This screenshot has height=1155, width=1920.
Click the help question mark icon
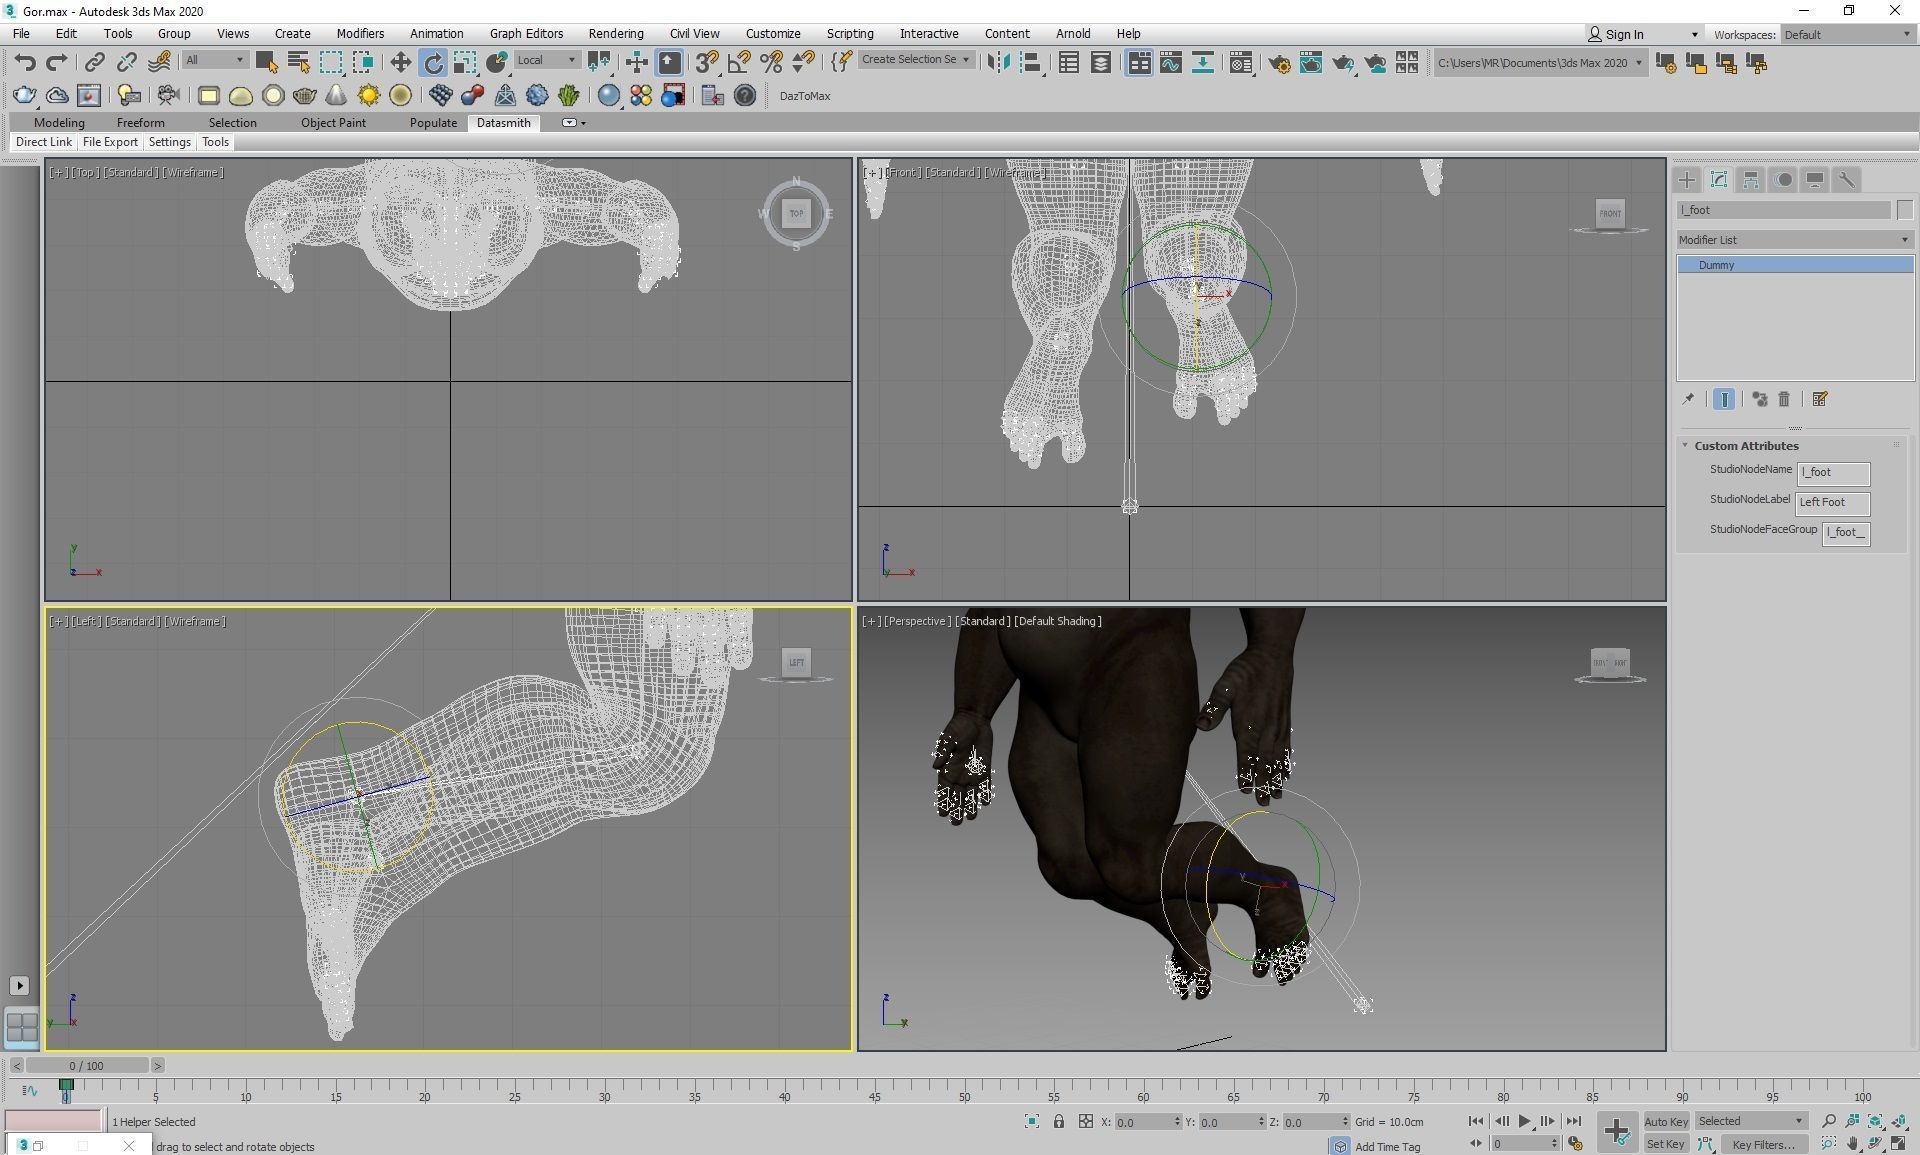(745, 96)
